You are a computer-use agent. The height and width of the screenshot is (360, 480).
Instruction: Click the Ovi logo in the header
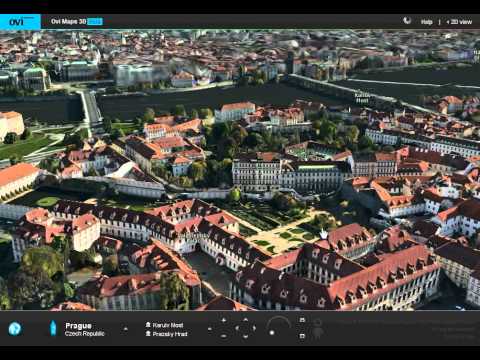pyautogui.click(x=20, y=22)
